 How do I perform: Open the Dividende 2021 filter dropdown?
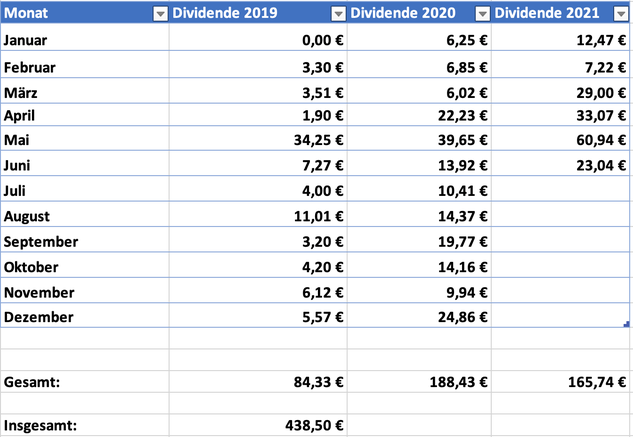[x=620, y=14]
